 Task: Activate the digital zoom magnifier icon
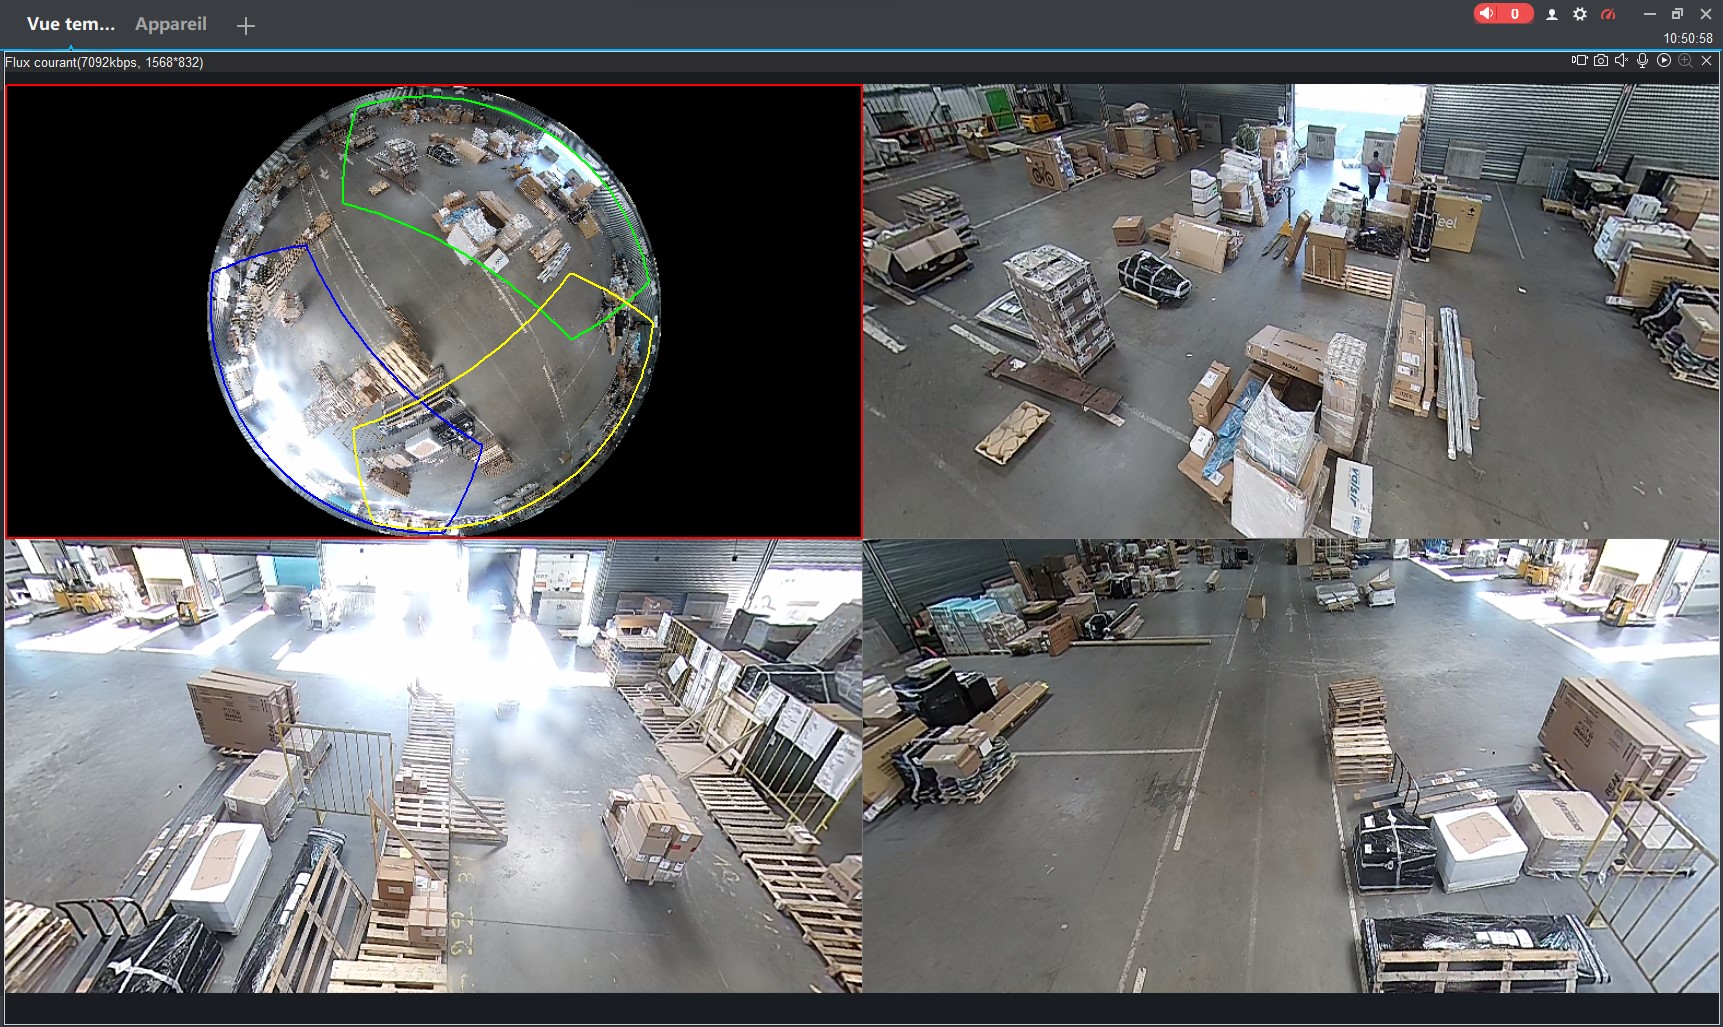click(1685, 61)
